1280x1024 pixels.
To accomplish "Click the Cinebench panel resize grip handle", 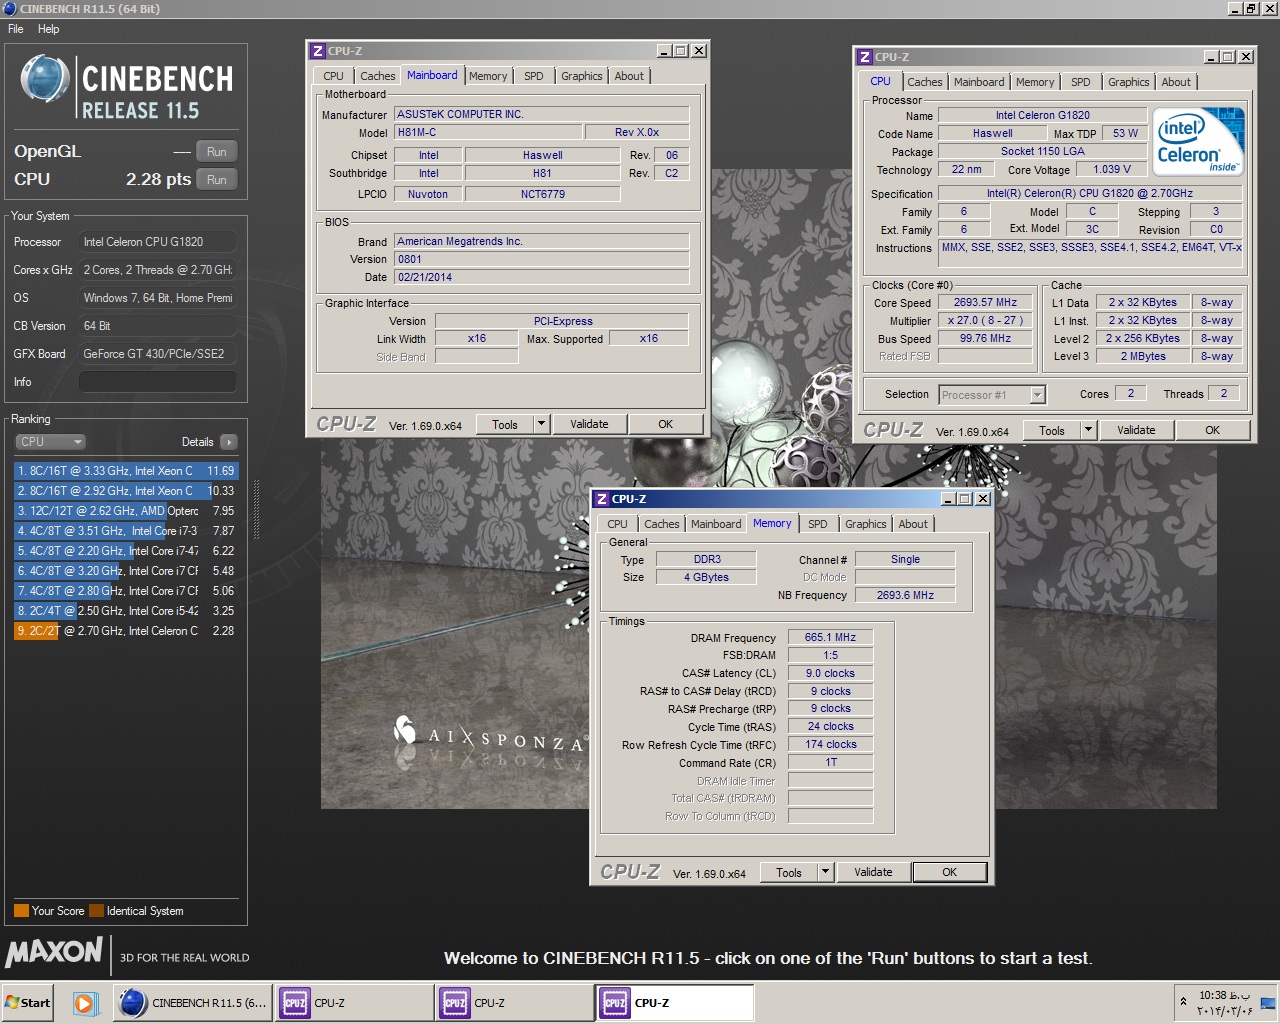I will coord(256,510).
